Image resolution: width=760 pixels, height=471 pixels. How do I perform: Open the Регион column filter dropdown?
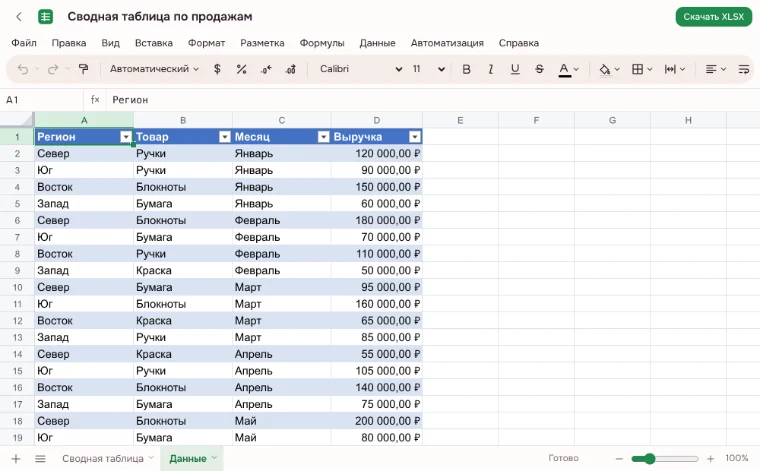[x=126, y=137]
